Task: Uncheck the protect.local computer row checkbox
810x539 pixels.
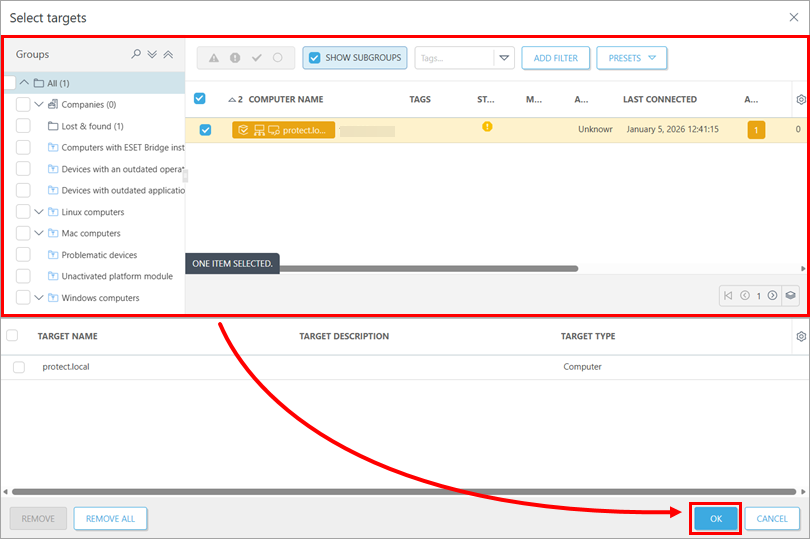Action: pos(205,130)
